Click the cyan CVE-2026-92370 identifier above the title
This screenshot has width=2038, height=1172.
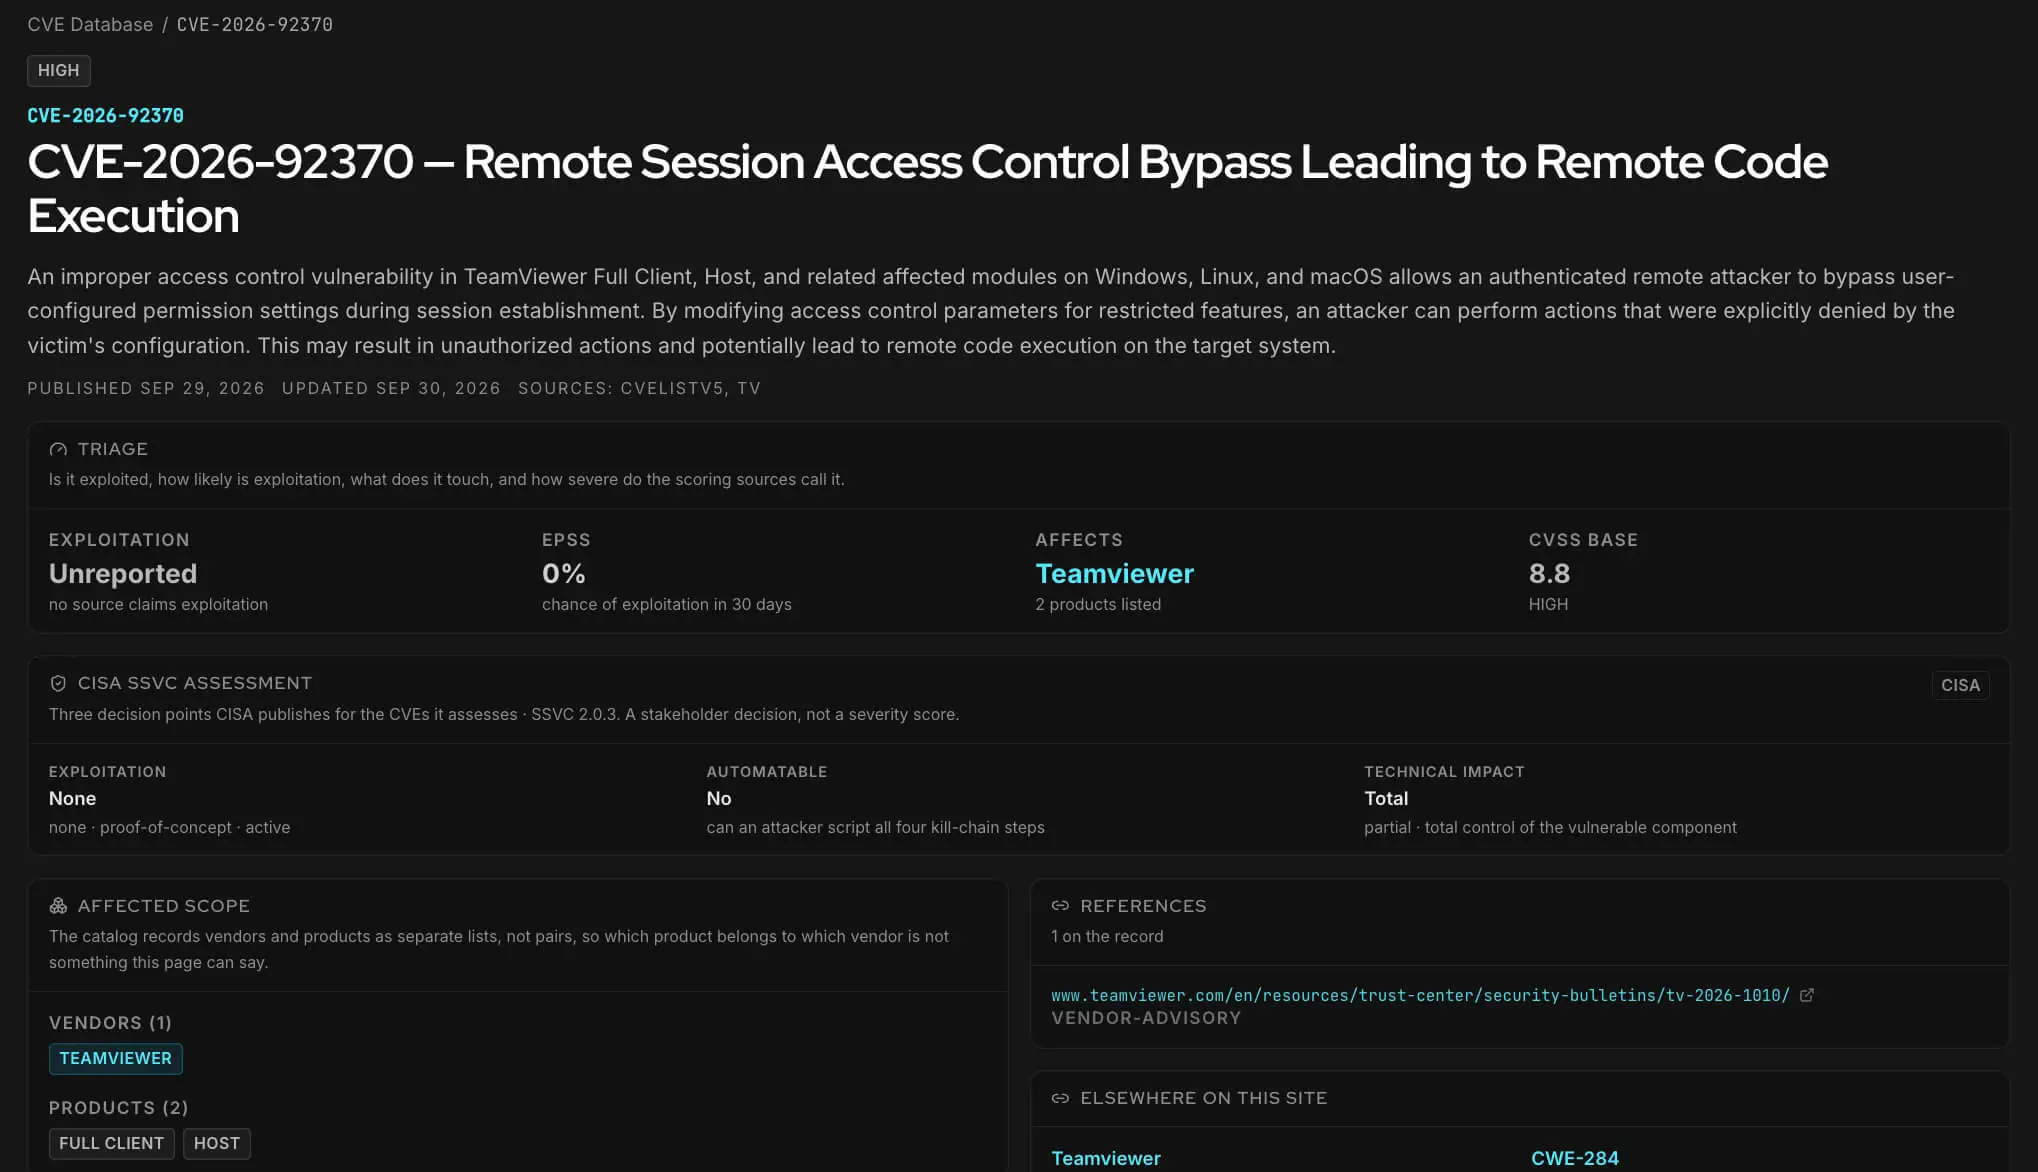point(106,116)
